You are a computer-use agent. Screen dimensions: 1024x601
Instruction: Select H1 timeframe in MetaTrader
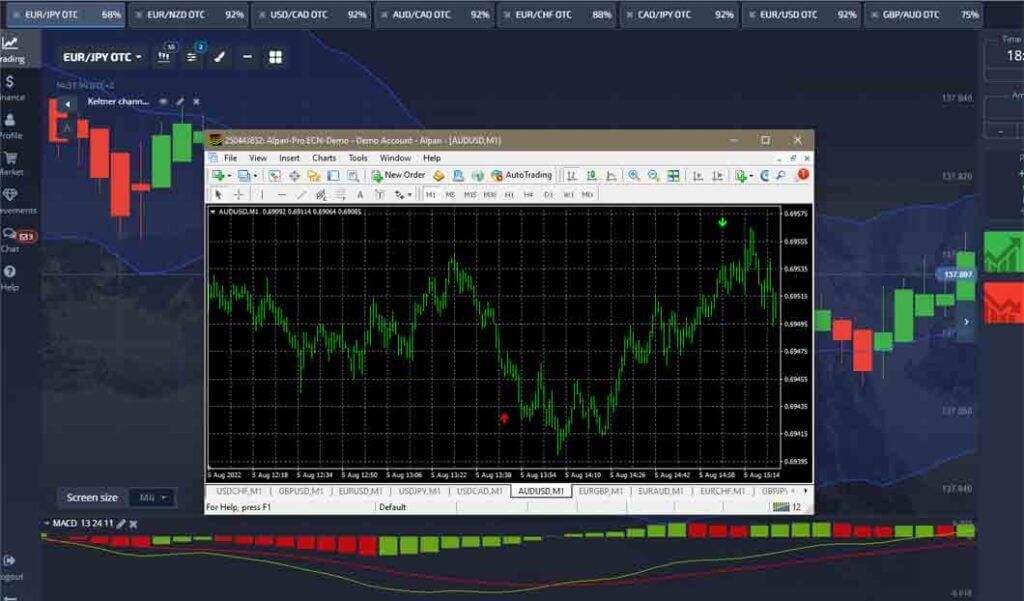(509, 195)
